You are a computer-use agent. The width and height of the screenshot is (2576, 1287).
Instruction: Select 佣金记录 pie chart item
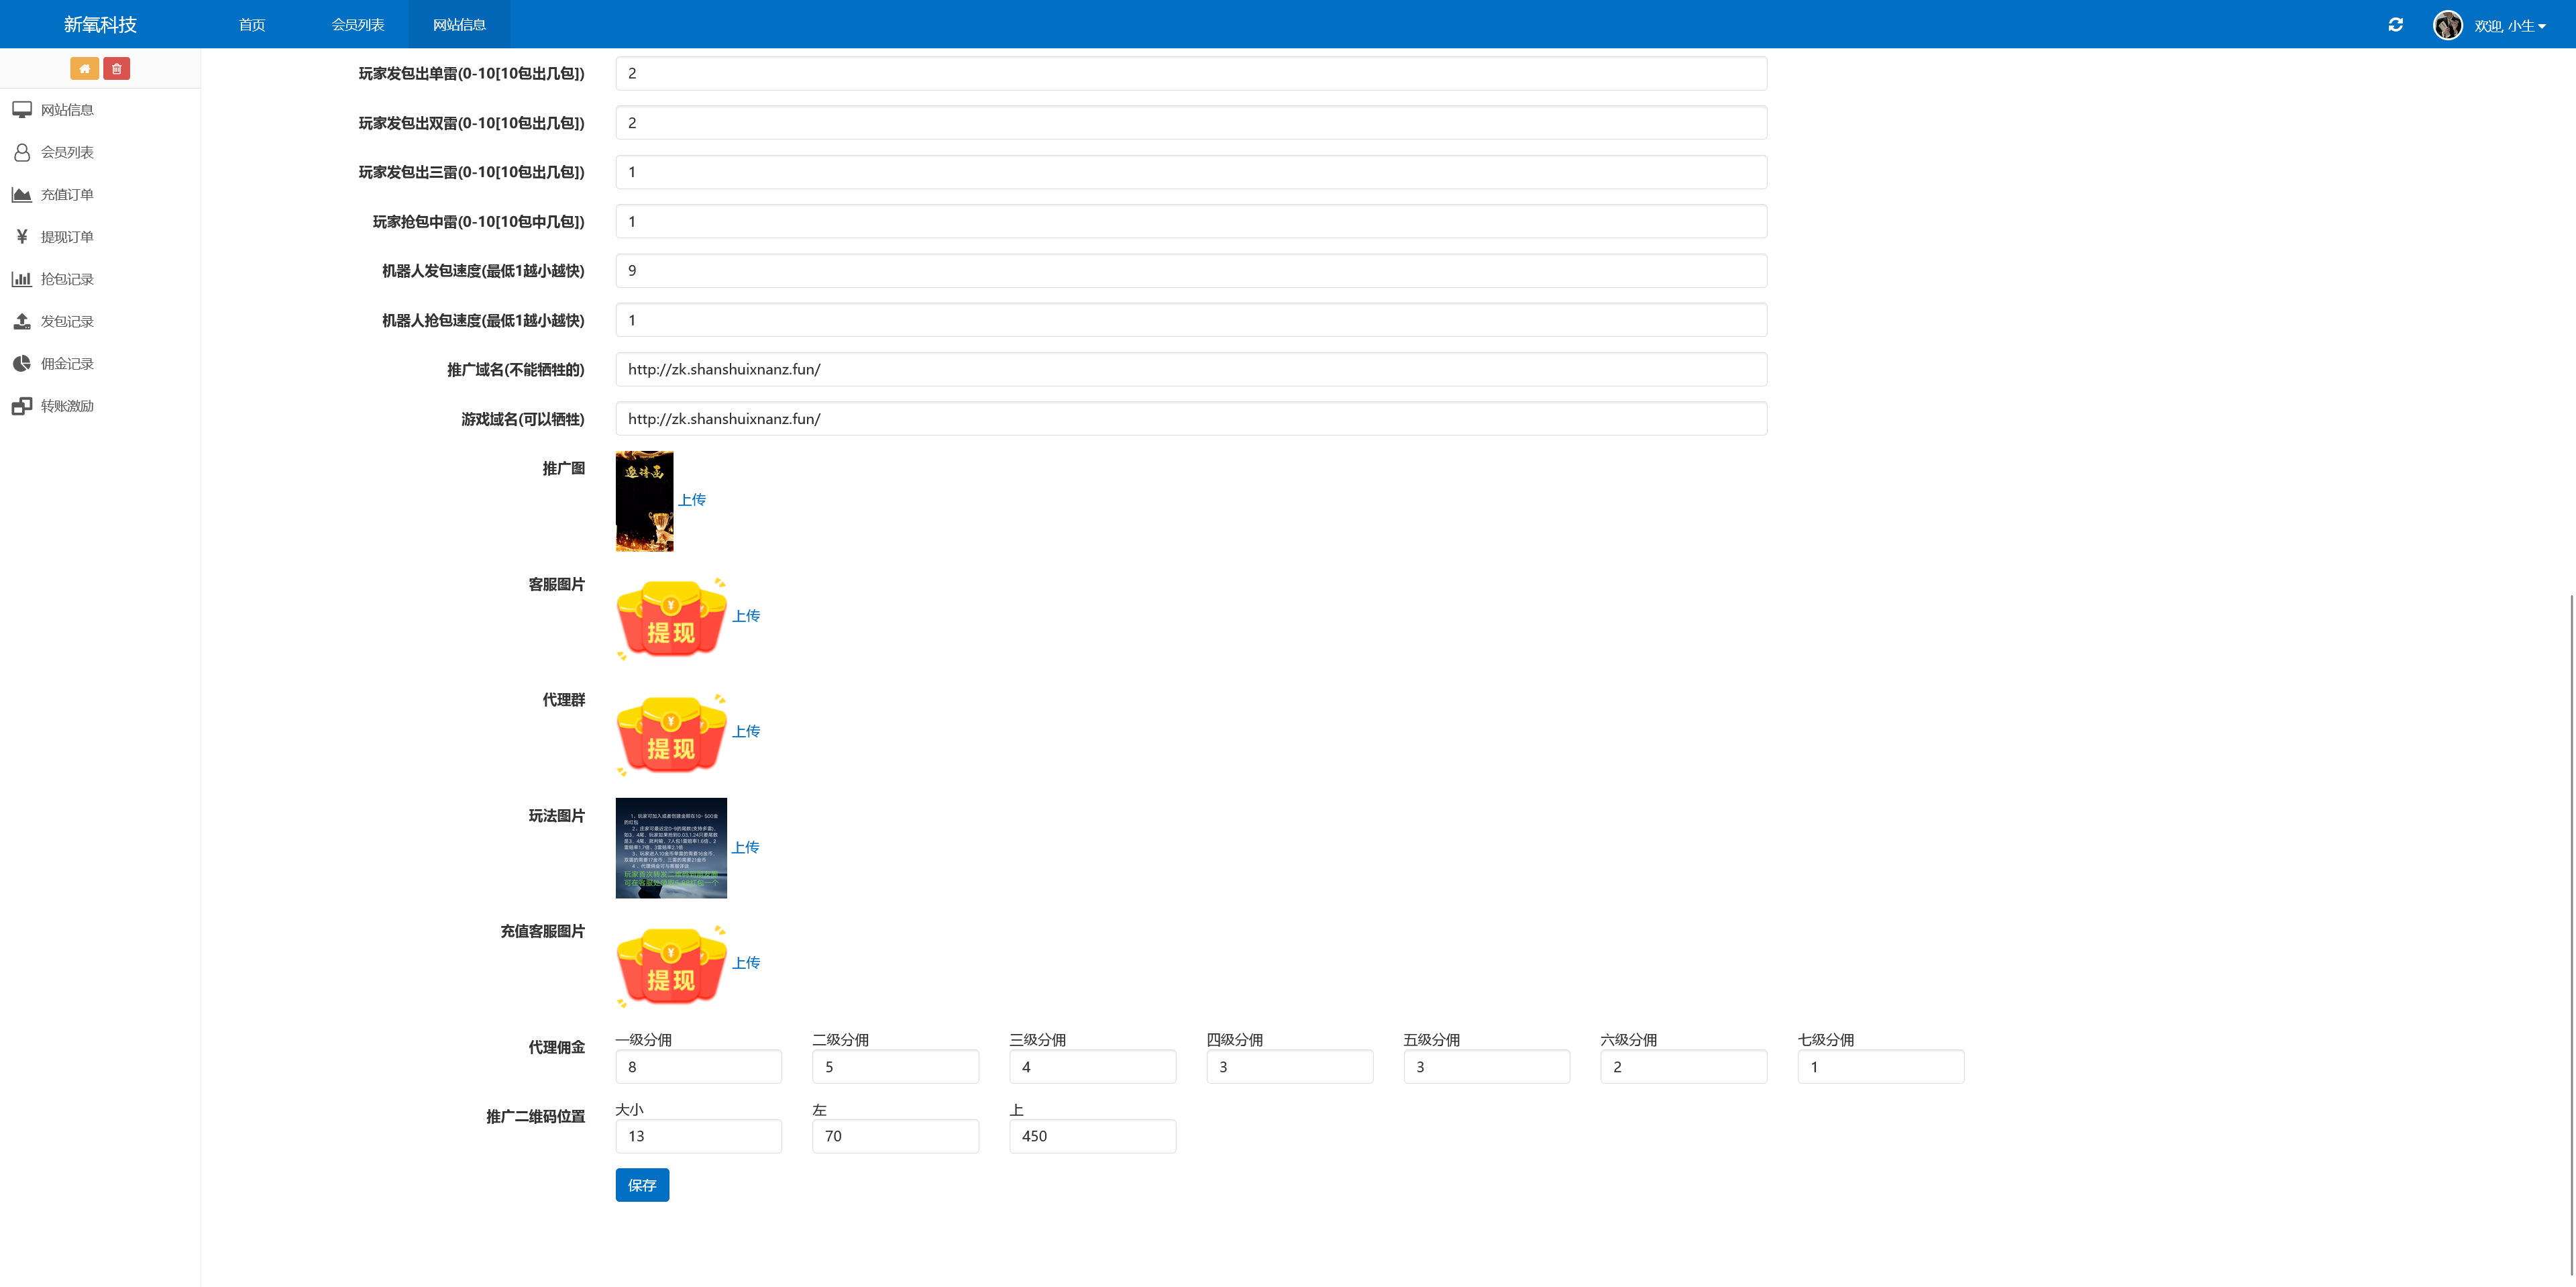[x=66, y=364]
